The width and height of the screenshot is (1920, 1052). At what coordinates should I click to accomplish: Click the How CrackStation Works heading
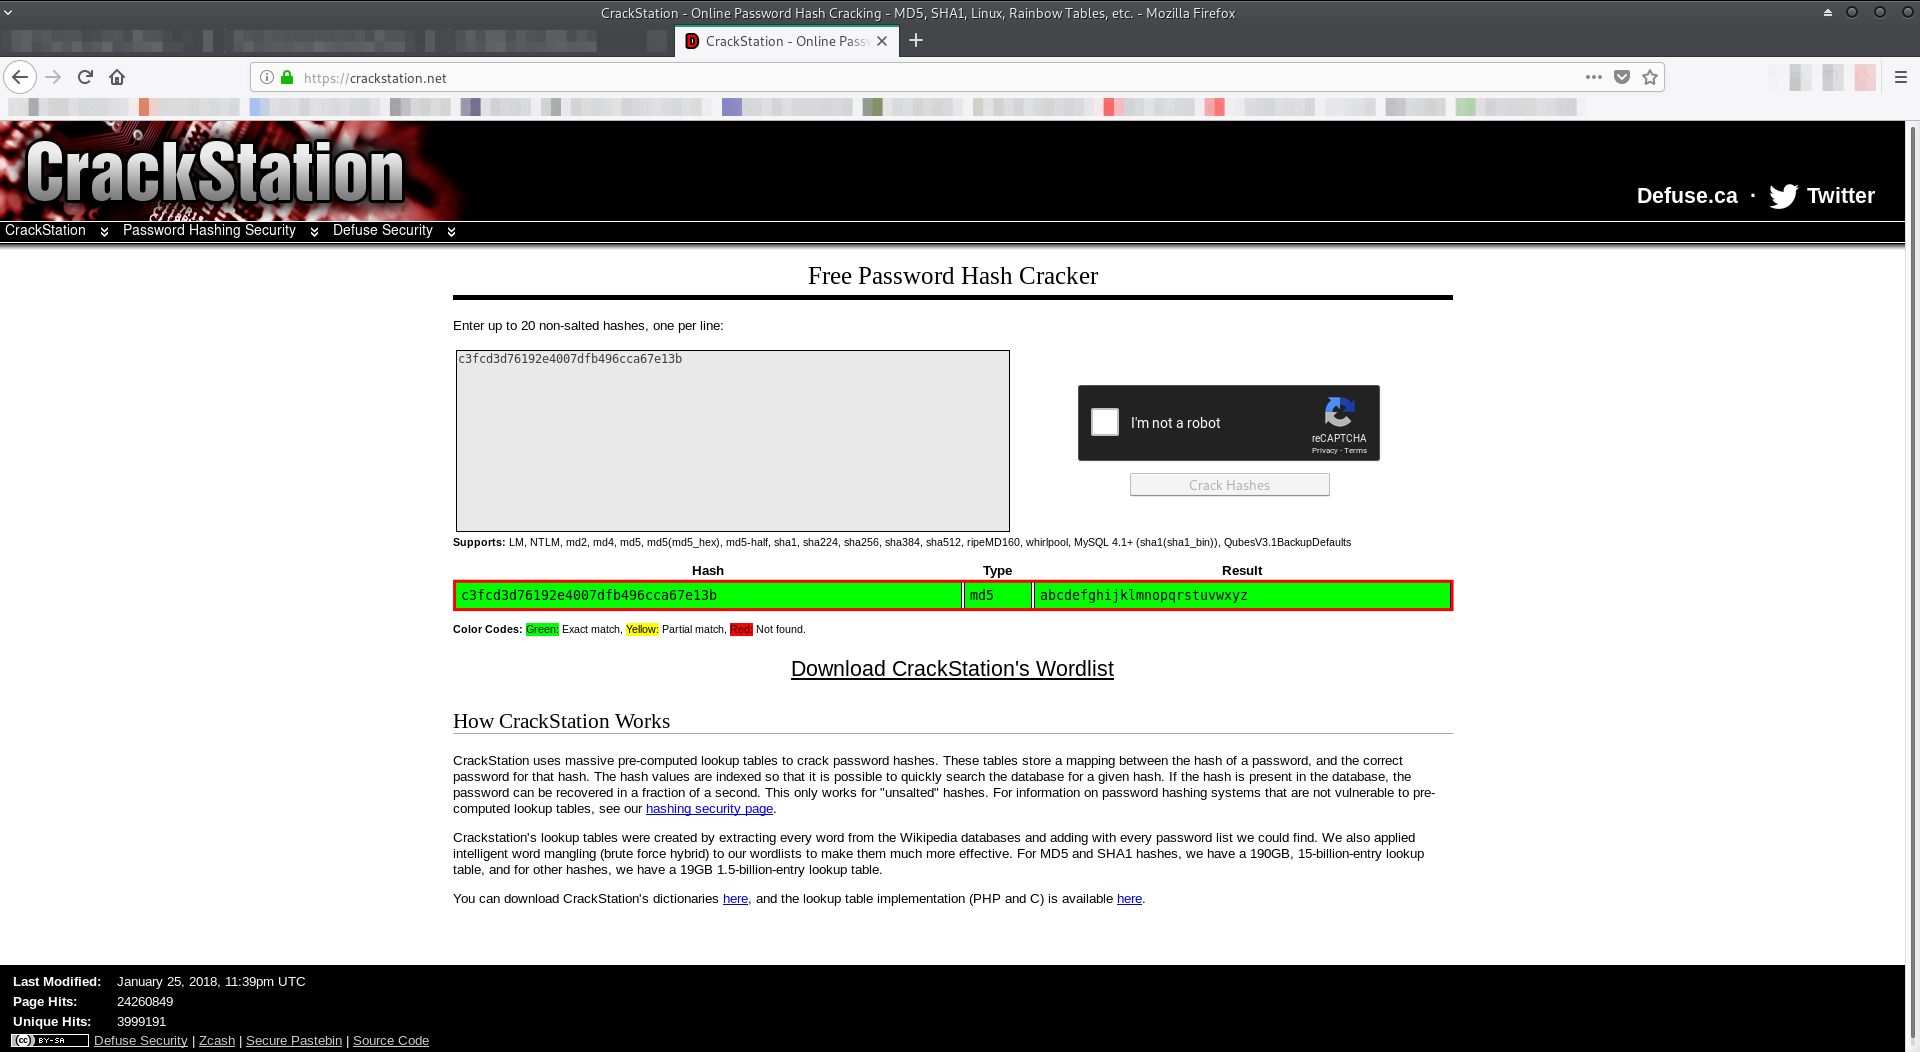coord(561,722)
